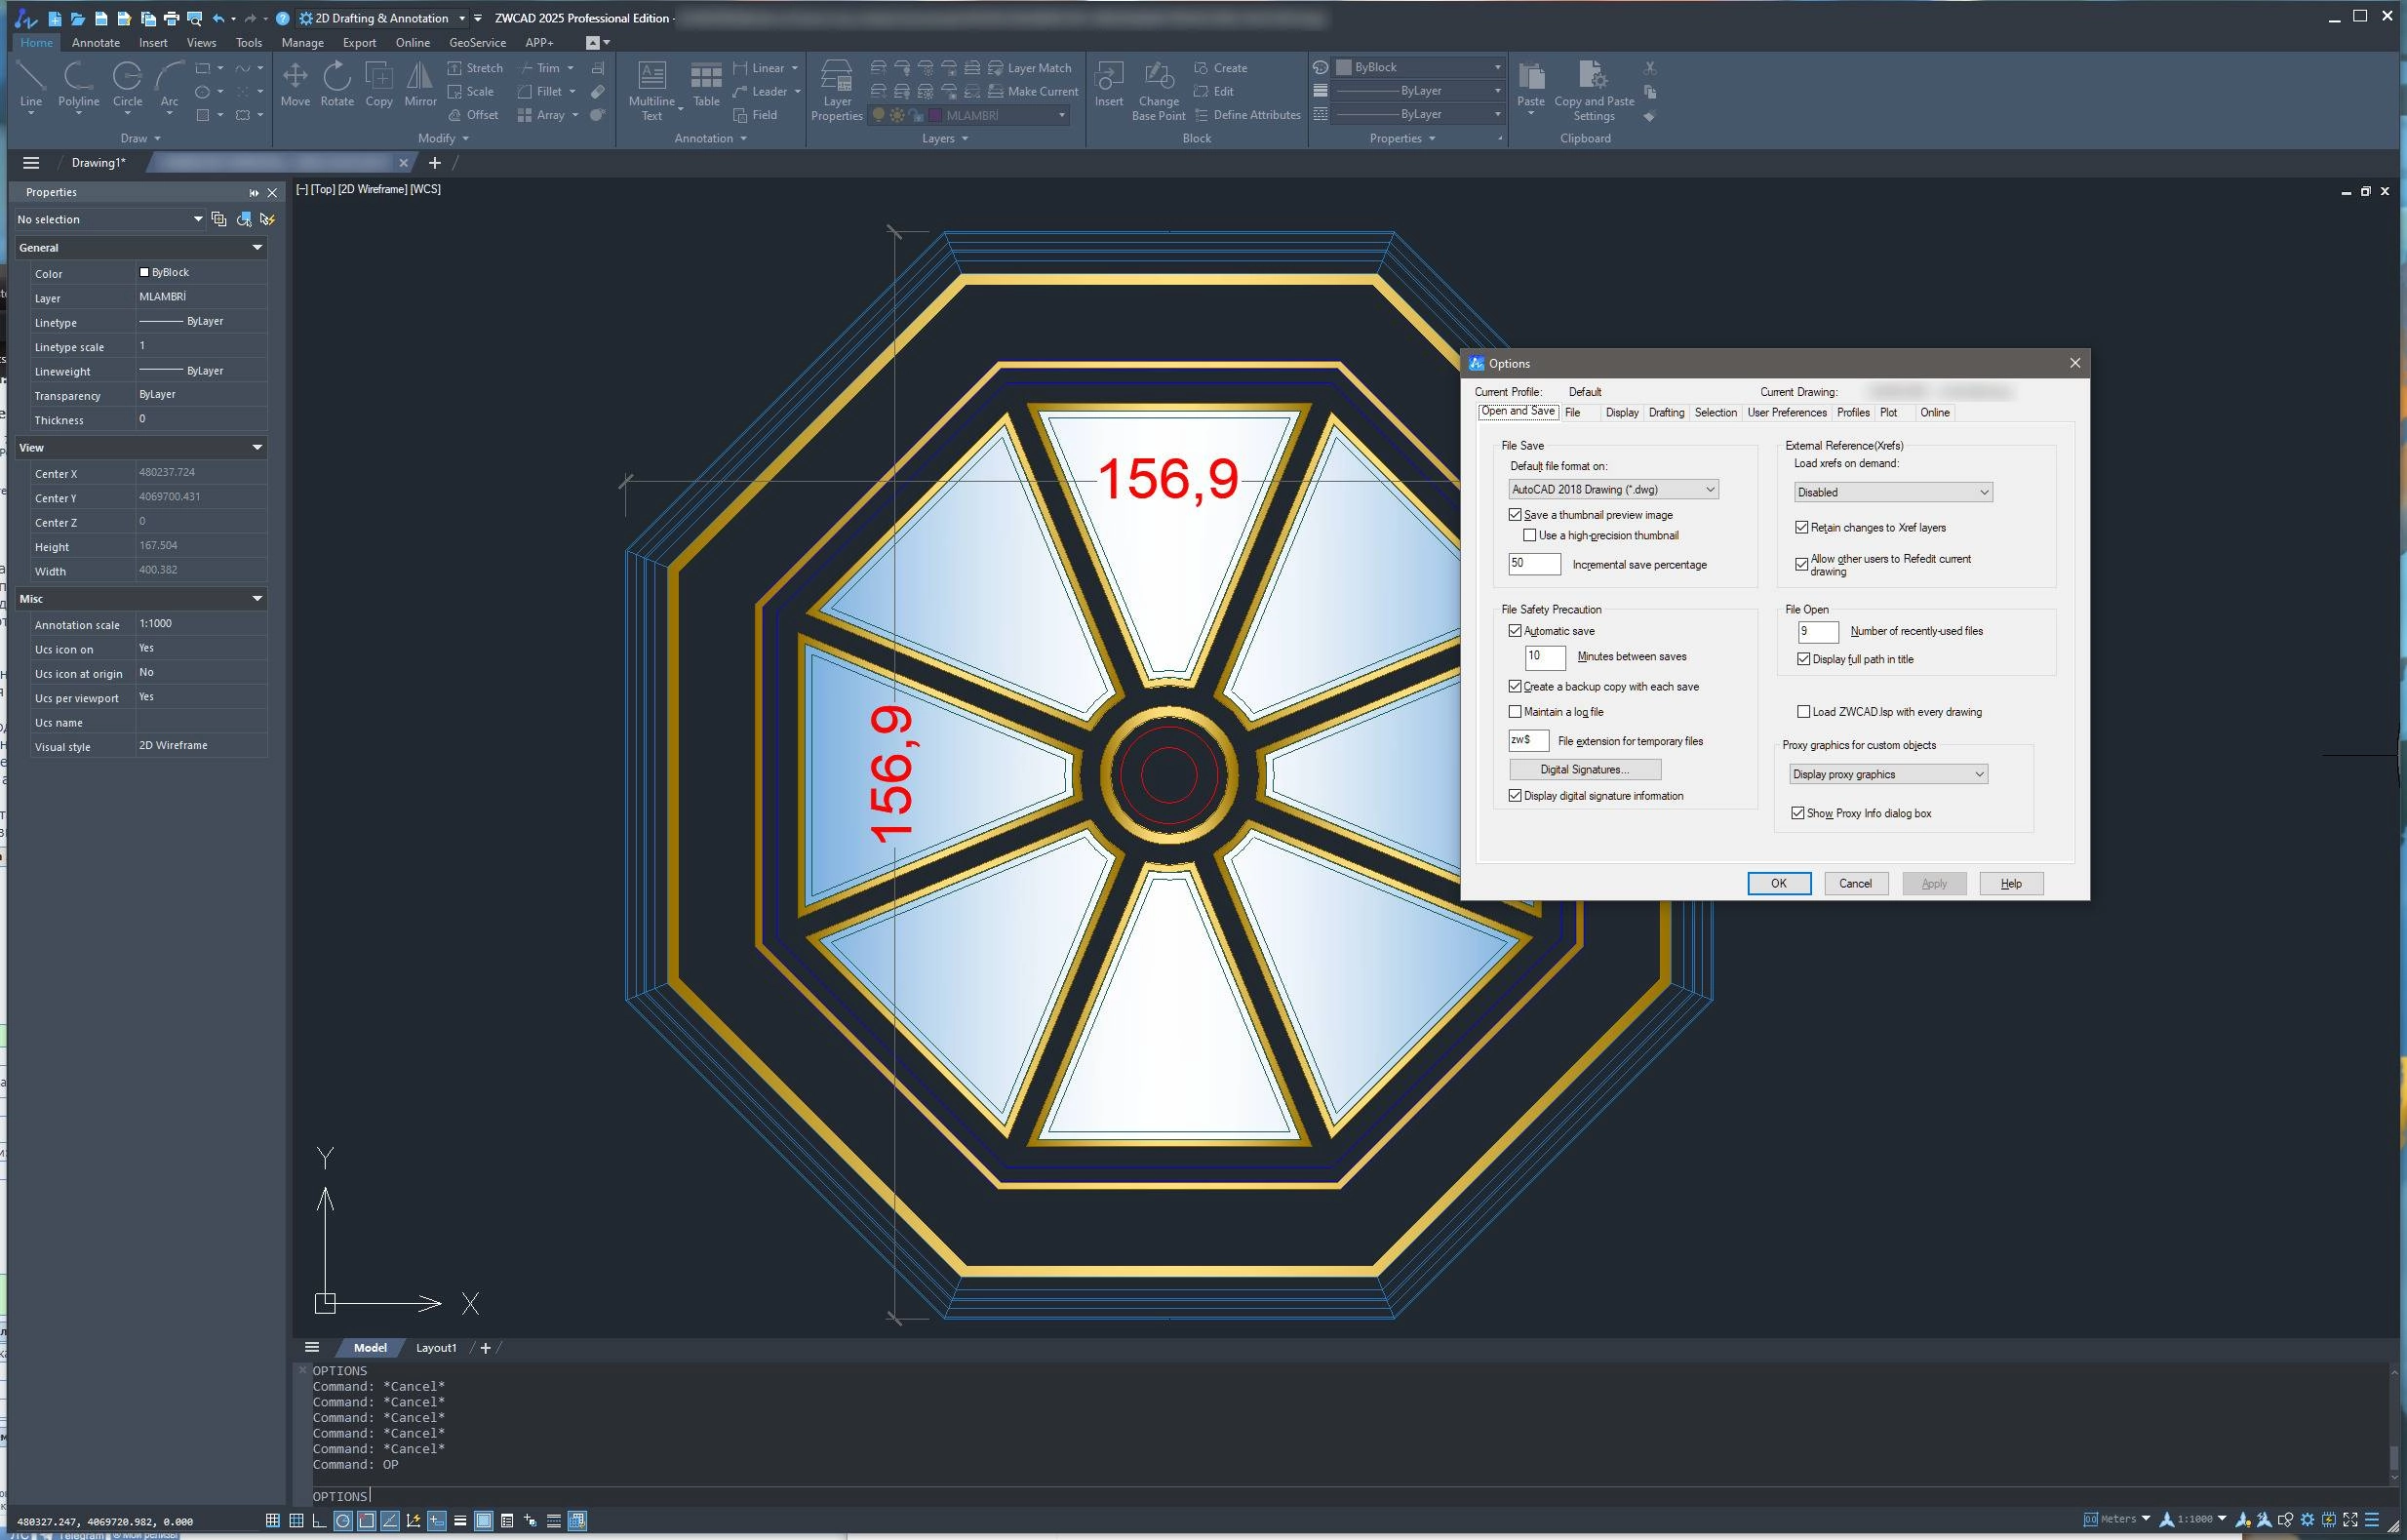Toggle the Automatic save checkbox
The height and width of the screenshot is (1540, 2407).
[1515, 631]
